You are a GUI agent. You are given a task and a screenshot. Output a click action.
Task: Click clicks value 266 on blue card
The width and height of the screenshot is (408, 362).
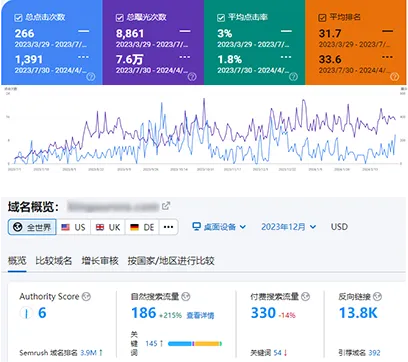point(24,34)
